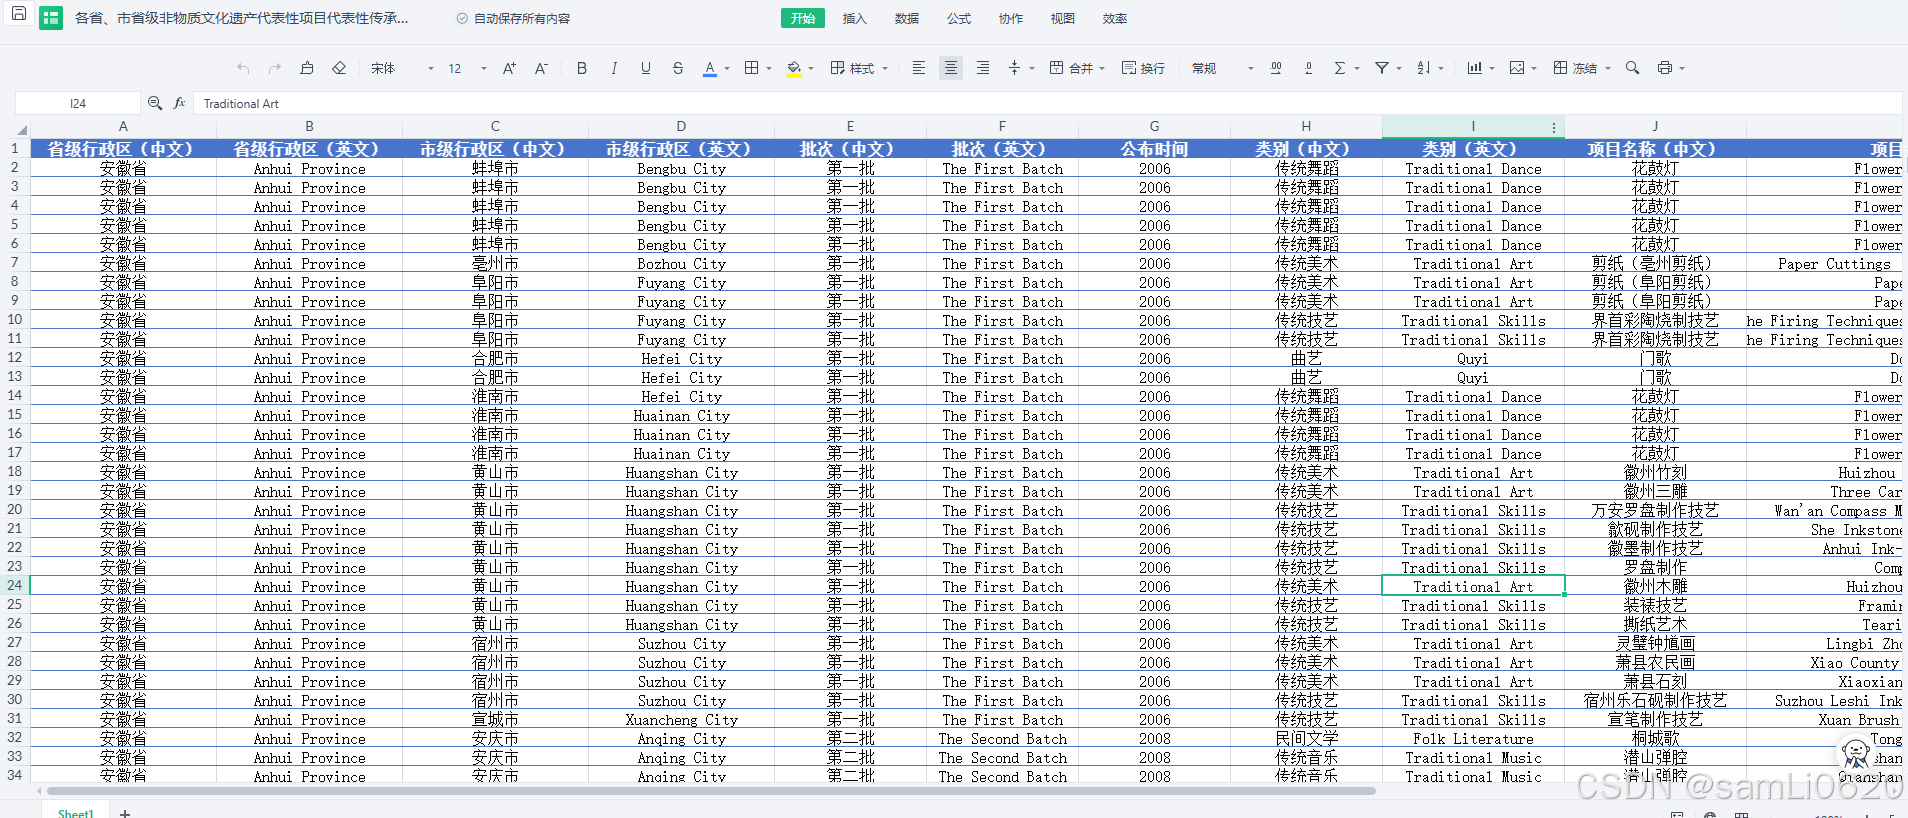Click the filter funnel icon
Screen dimensions: 1908x818
pyautogui.click(x=1382, y=68)
